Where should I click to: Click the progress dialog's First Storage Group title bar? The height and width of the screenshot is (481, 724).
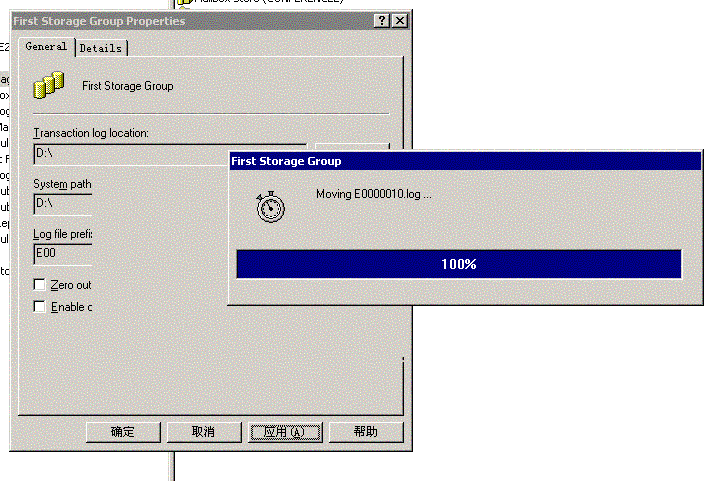pos(460,161)
